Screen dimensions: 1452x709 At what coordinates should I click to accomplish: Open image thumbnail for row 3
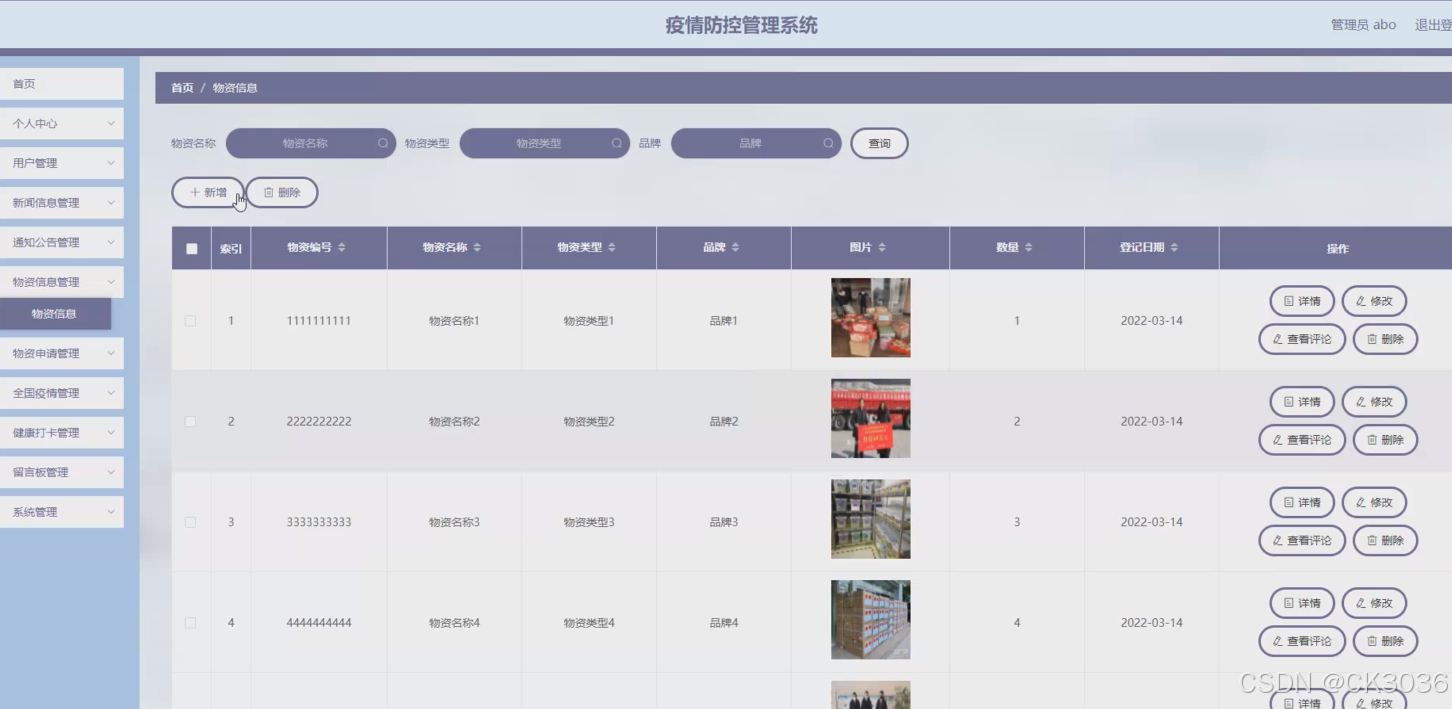pyautogui.click(x=871, y=519)
